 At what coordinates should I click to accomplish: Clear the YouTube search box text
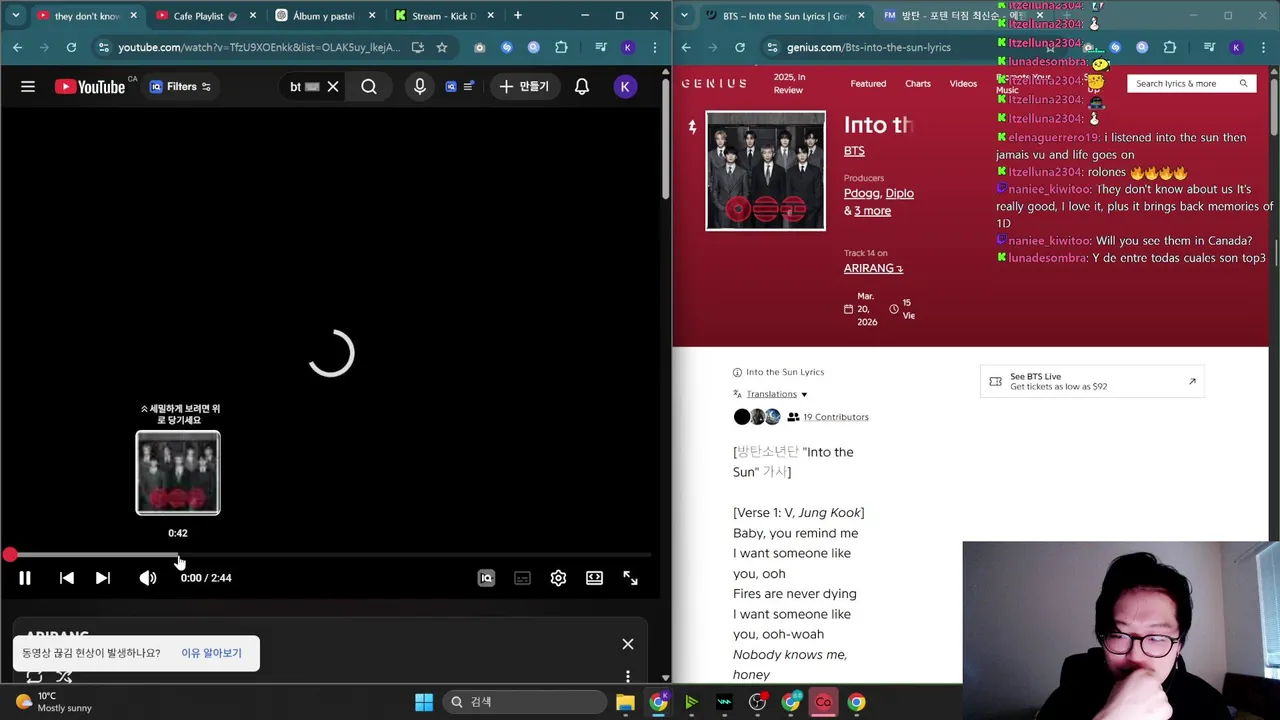333,87
